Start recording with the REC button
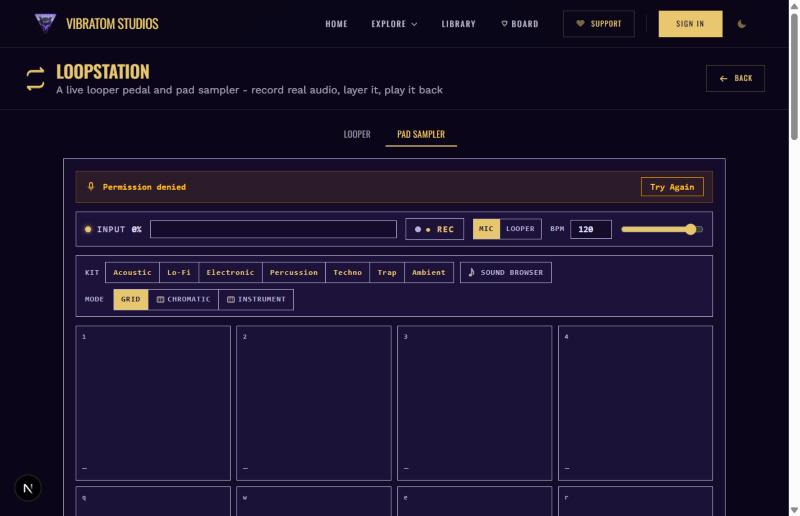The height and width of the screenshot is (516, 800). point(434,229)
